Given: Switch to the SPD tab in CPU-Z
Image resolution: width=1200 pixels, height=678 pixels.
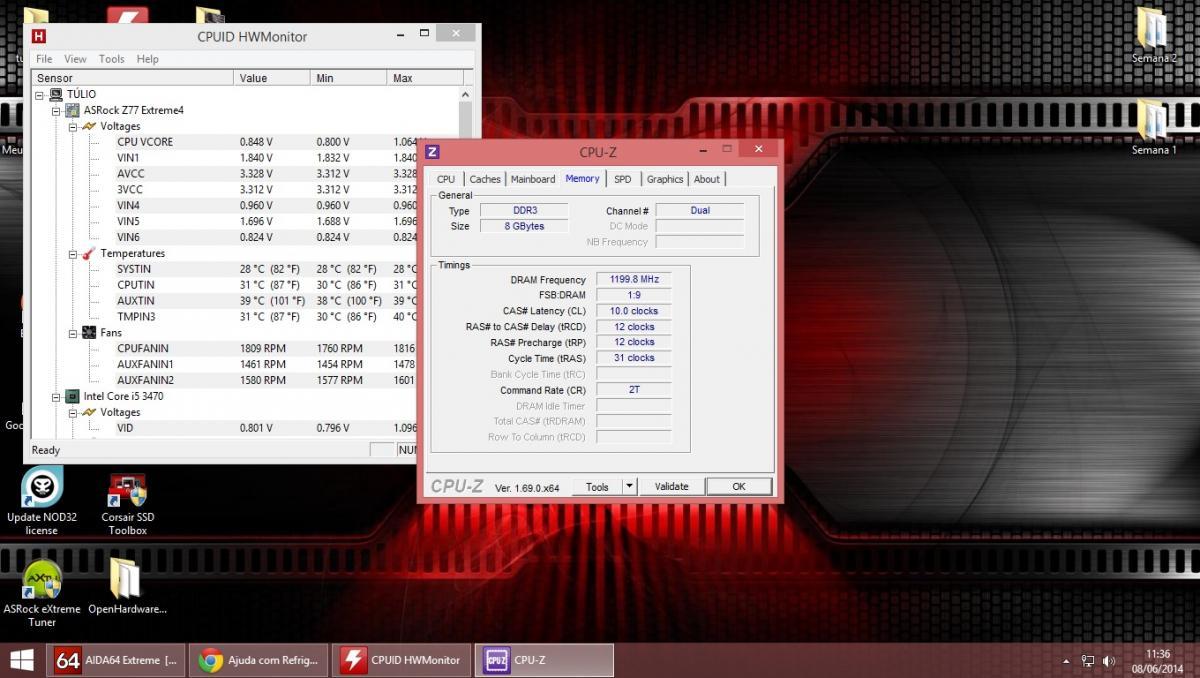Looking at the screenshot, I should (x=623, y=179).
